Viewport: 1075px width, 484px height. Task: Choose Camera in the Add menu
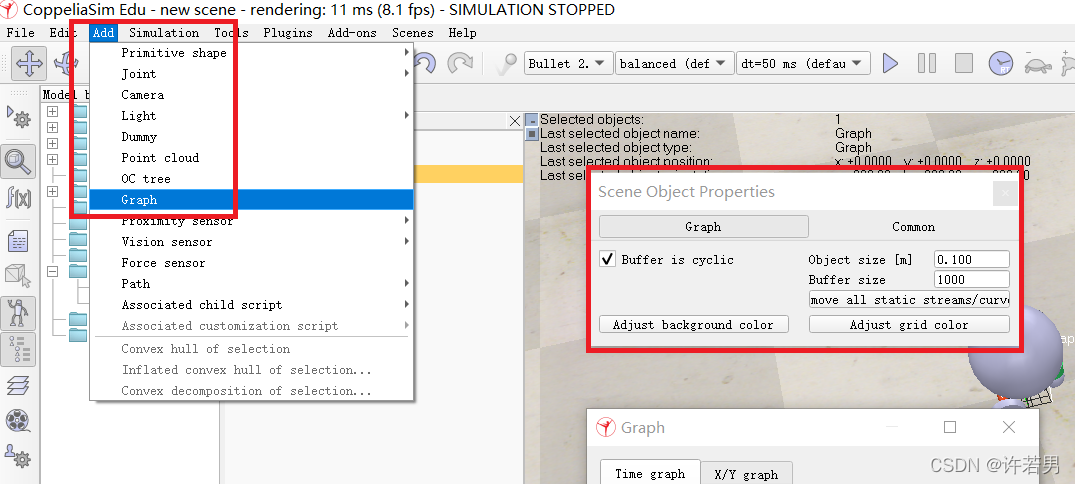tap(252, 95)
